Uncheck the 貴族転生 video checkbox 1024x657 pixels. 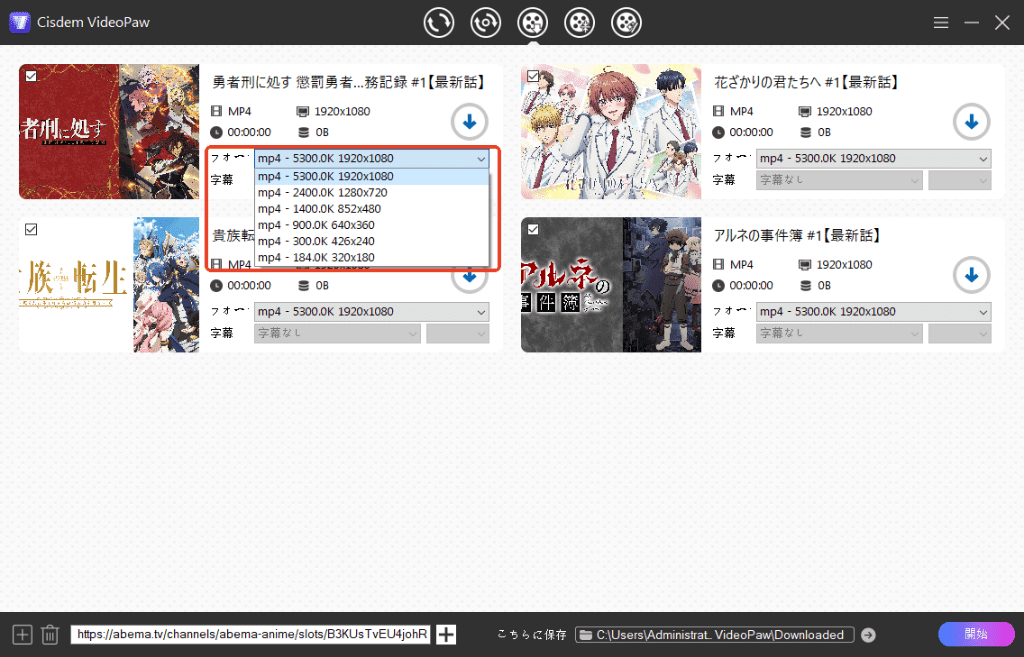tap(31, 229)
